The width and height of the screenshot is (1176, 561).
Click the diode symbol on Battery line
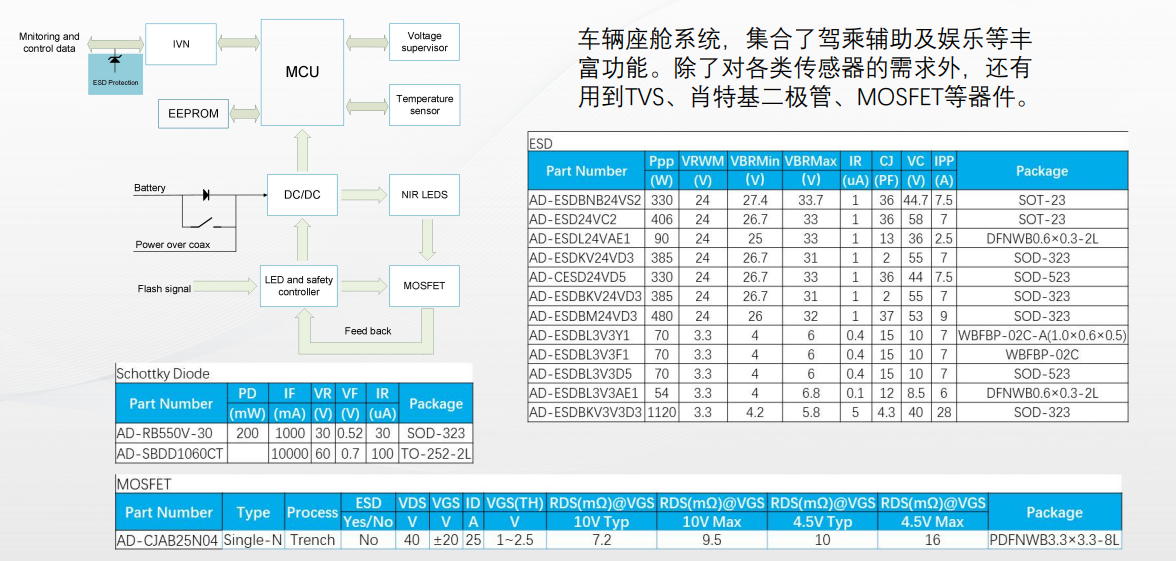[x=208, y=194]
